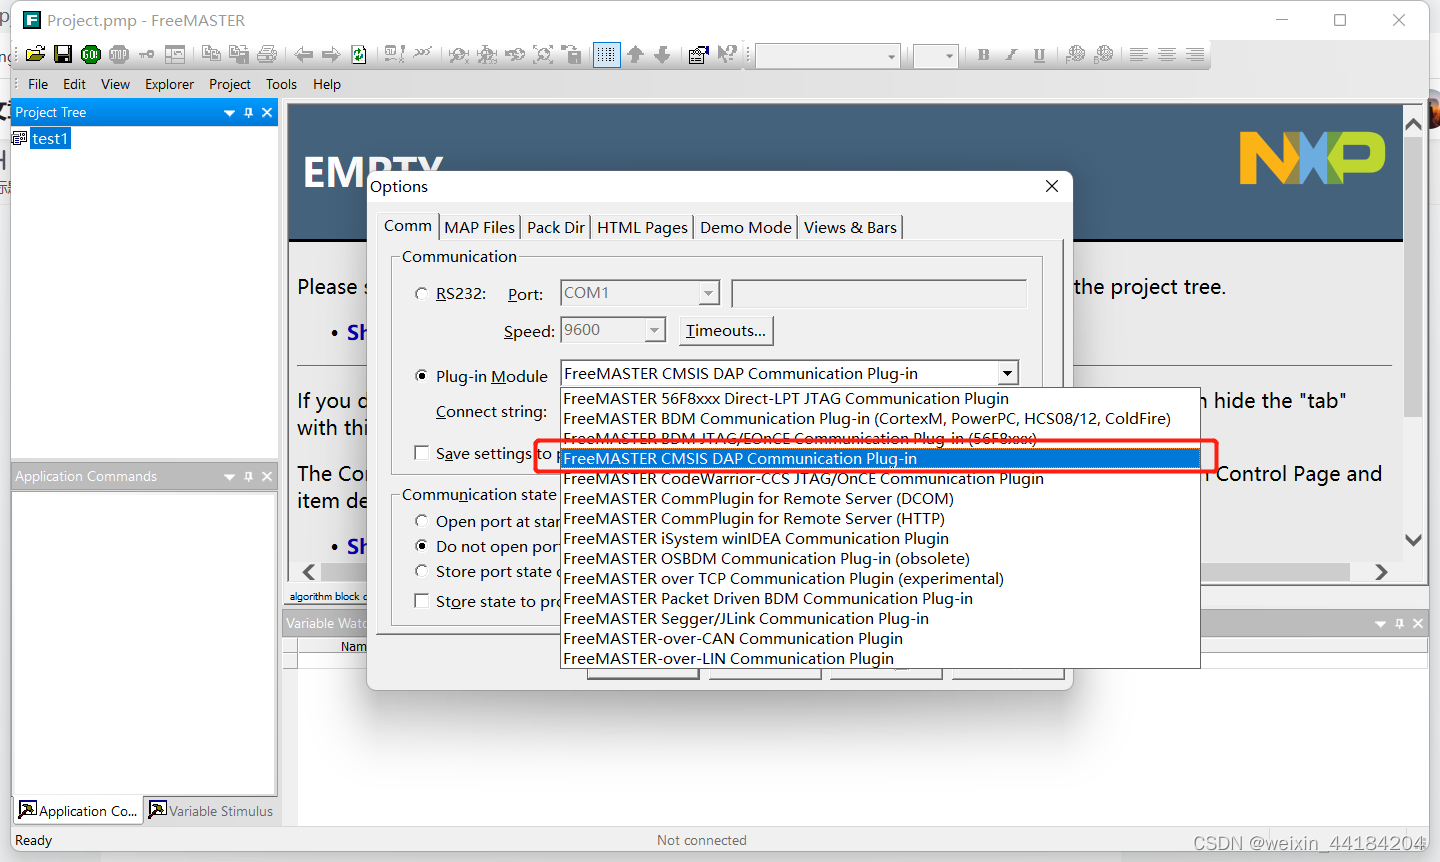Select the Open port at startup option
The image size is (1440, 862).
tap(421, 521)
